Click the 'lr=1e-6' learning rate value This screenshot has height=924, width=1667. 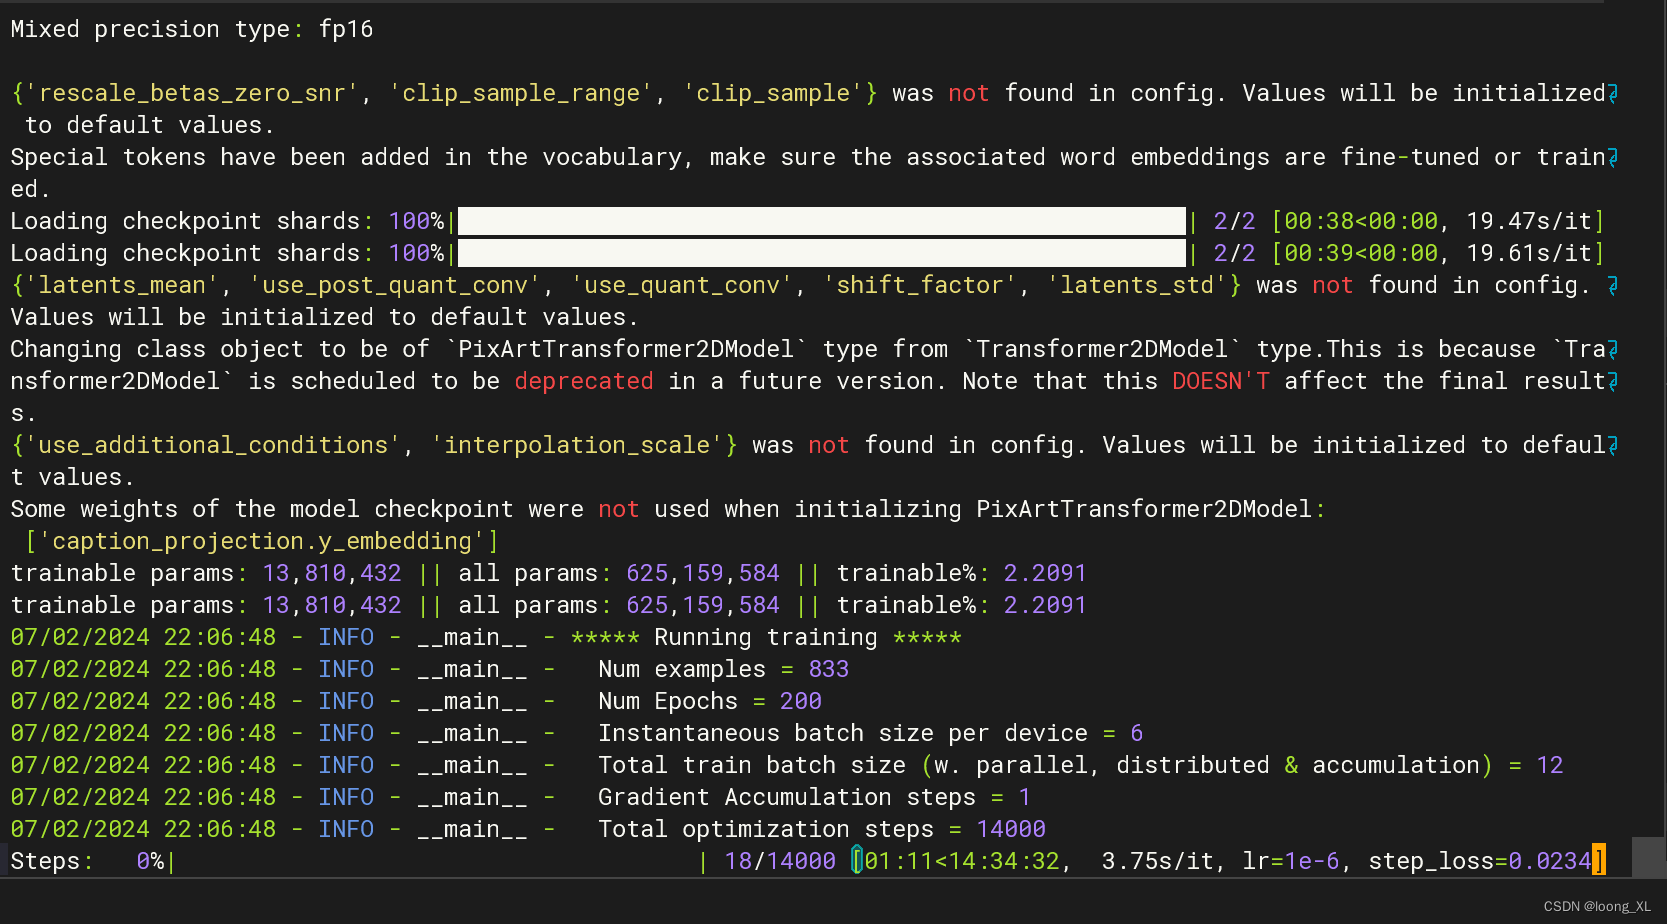pos(1291,861)
